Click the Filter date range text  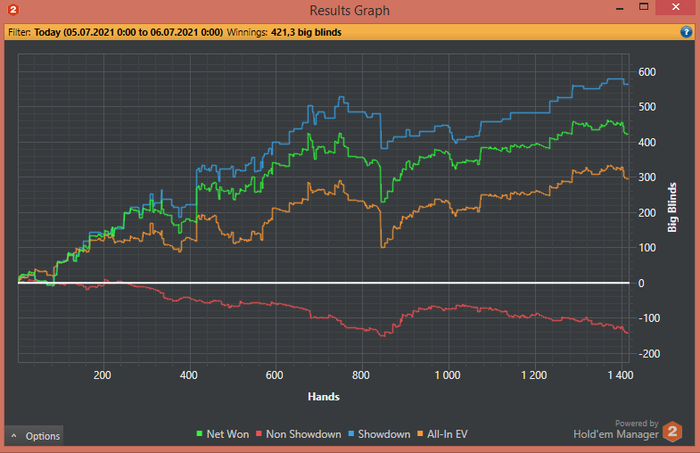[129, 32]
